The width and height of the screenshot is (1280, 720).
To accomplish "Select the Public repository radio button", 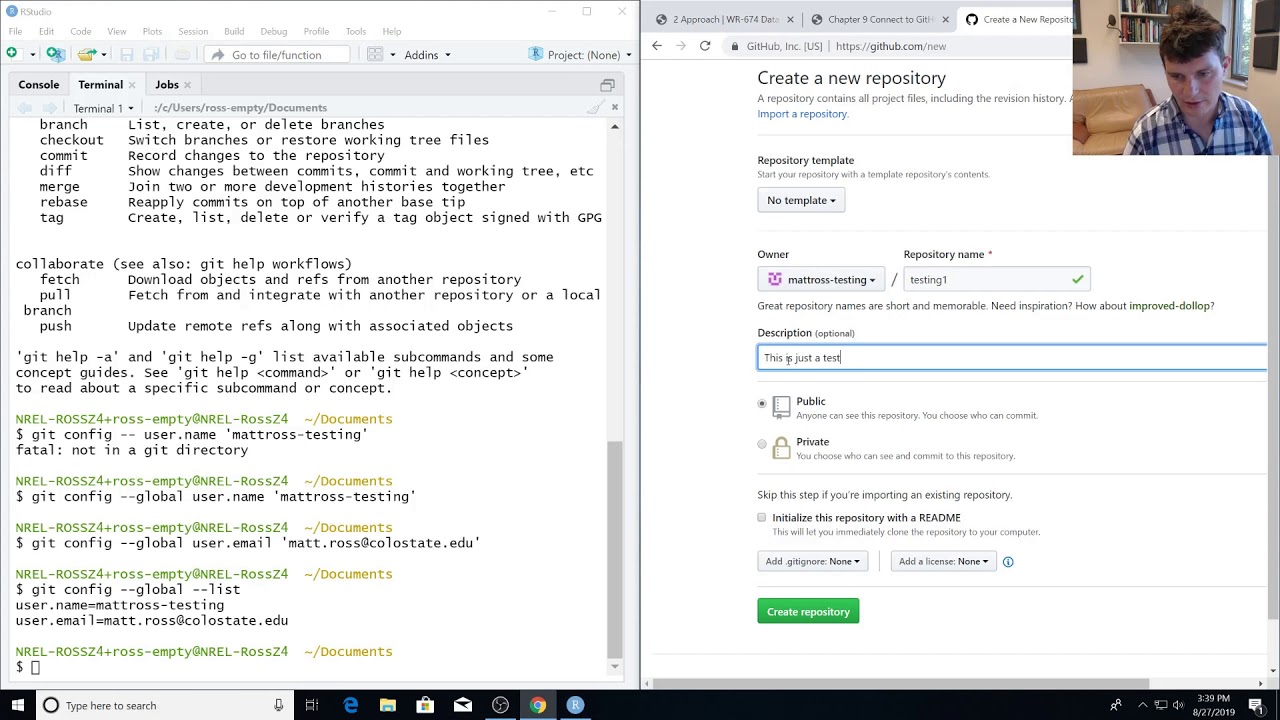I will pos(762,403).
